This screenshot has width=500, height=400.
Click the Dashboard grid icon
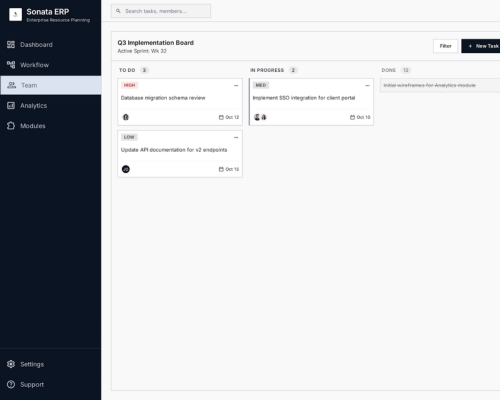pyautogui.click(x=11, y=45)
